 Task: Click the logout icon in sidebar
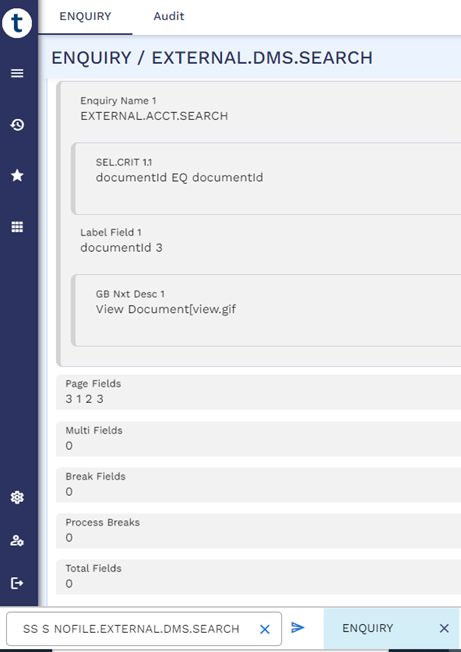click(x=17, y=583)
